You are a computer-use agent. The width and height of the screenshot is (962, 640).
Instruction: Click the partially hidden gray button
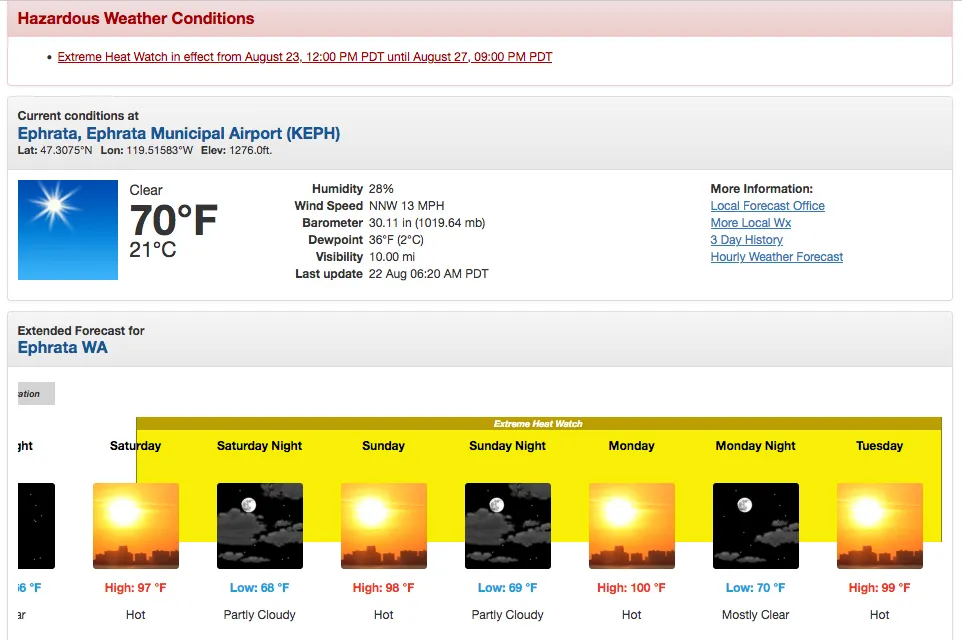(x=36, y=394)
